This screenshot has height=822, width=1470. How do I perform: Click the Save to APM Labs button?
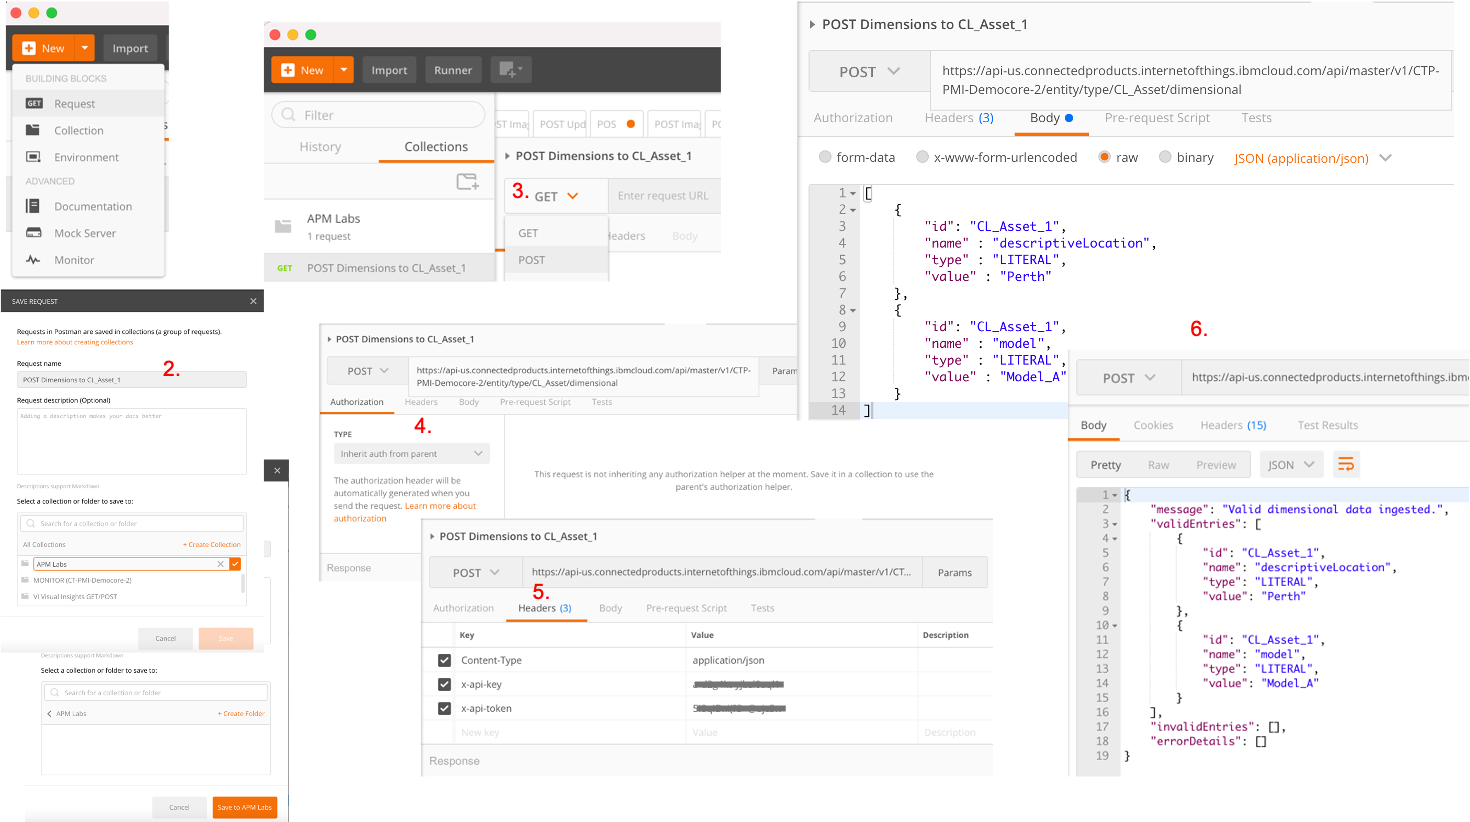pos(245,807)
